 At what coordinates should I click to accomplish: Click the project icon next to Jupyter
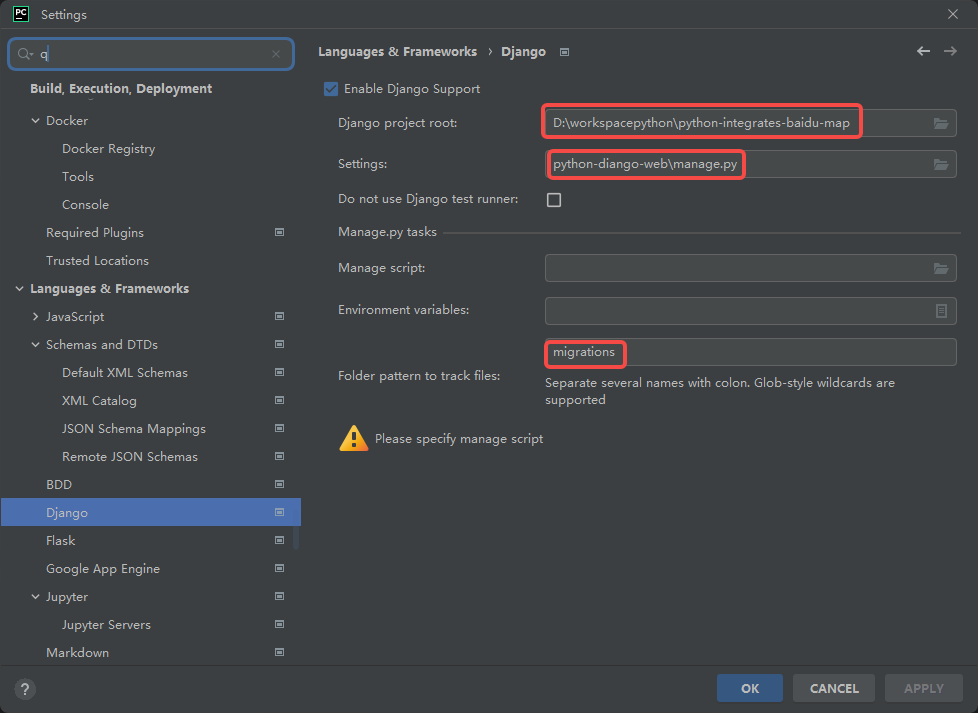pyautogui.click(x=279, y=597)
